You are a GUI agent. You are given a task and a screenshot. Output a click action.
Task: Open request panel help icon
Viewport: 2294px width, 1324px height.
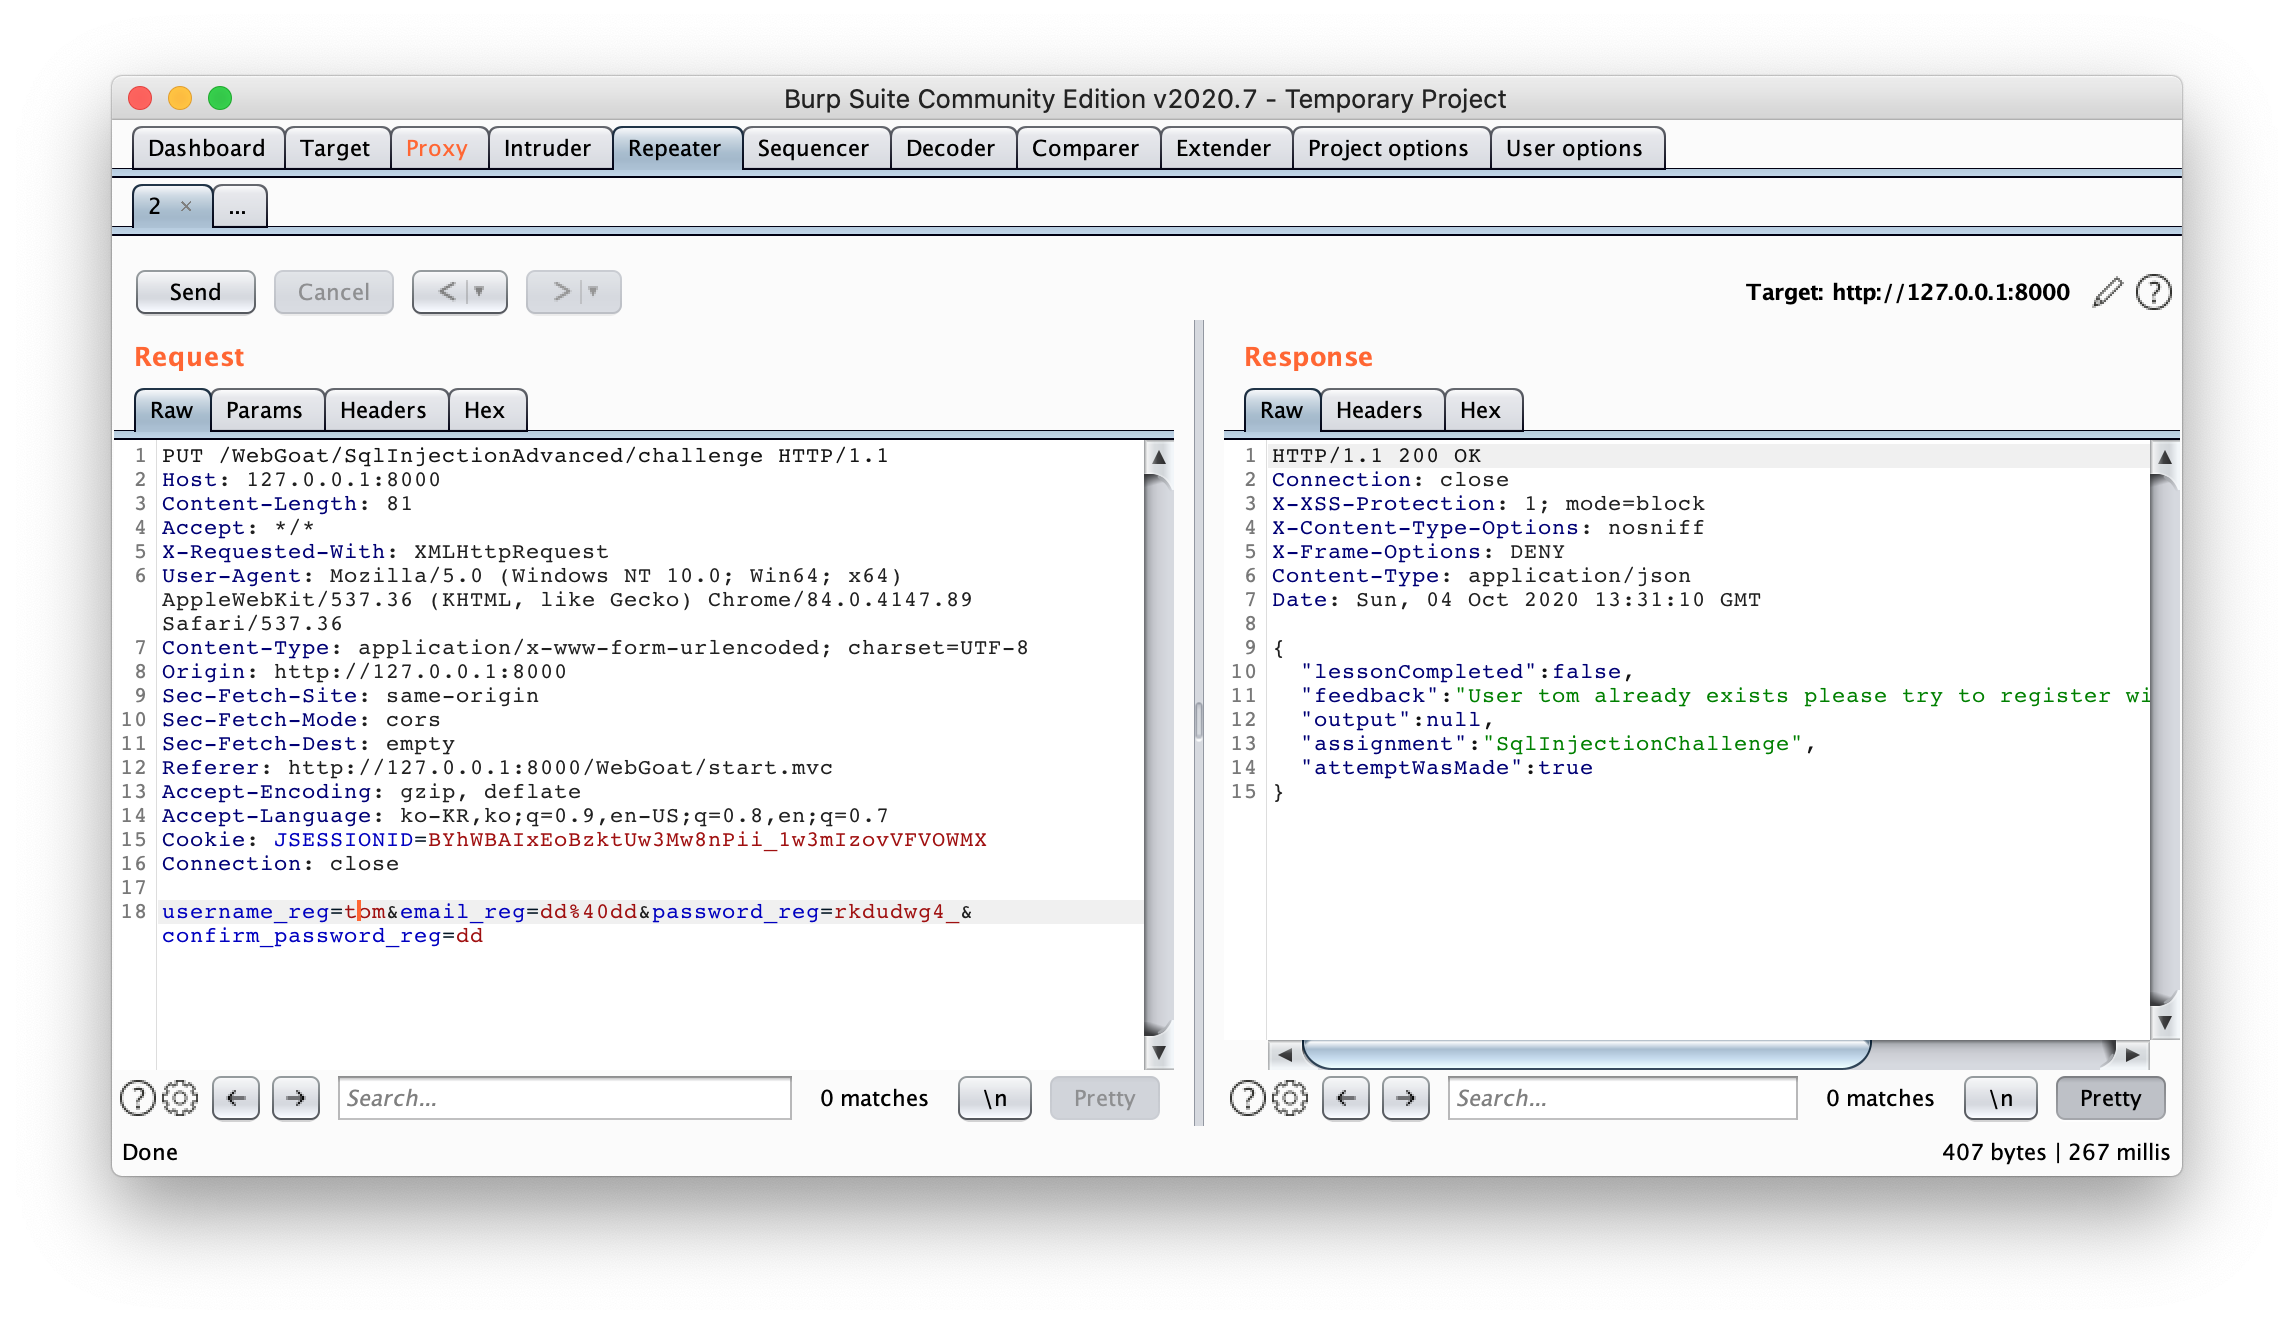pyautogui.click(x=137, y=1098)
